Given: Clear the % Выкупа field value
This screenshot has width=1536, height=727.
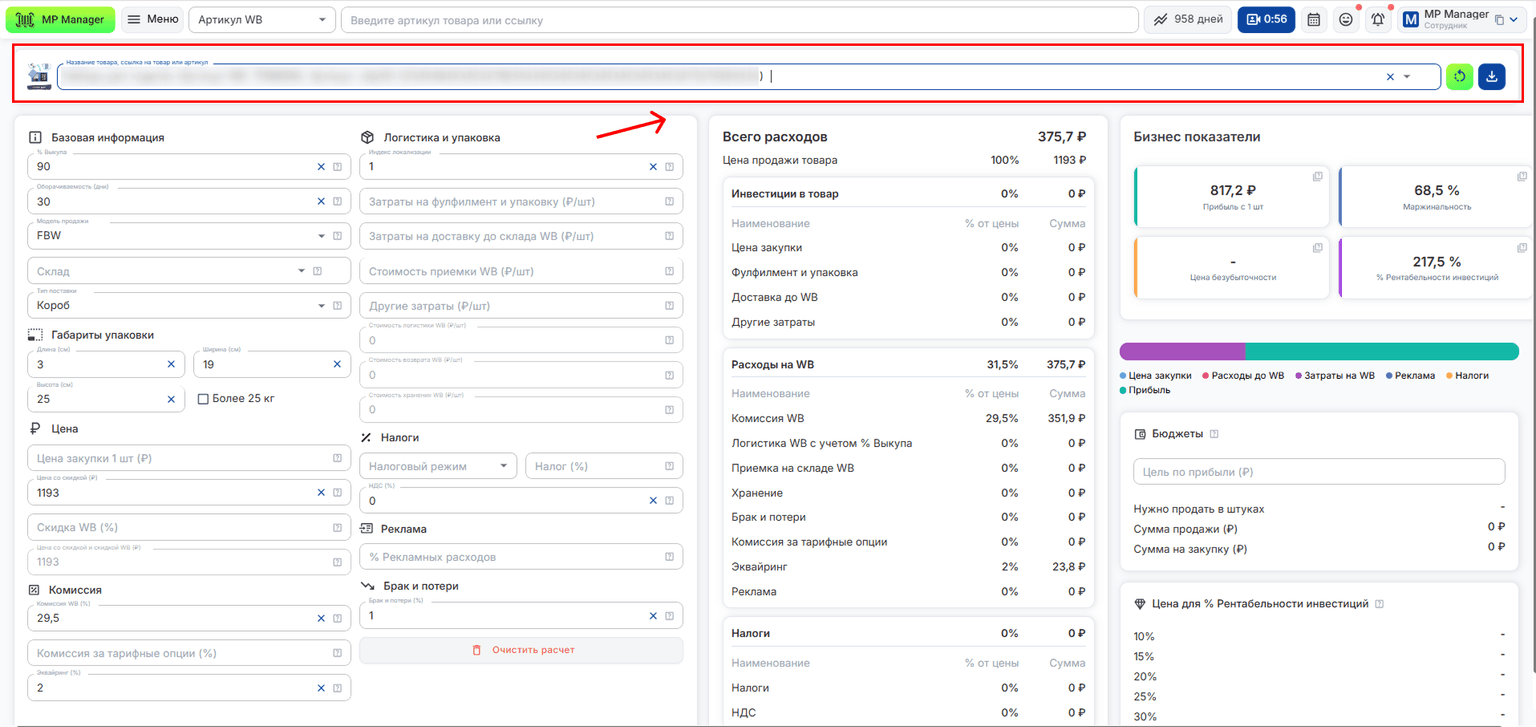Looking at the screenshot, I should (x=321, y=167).
